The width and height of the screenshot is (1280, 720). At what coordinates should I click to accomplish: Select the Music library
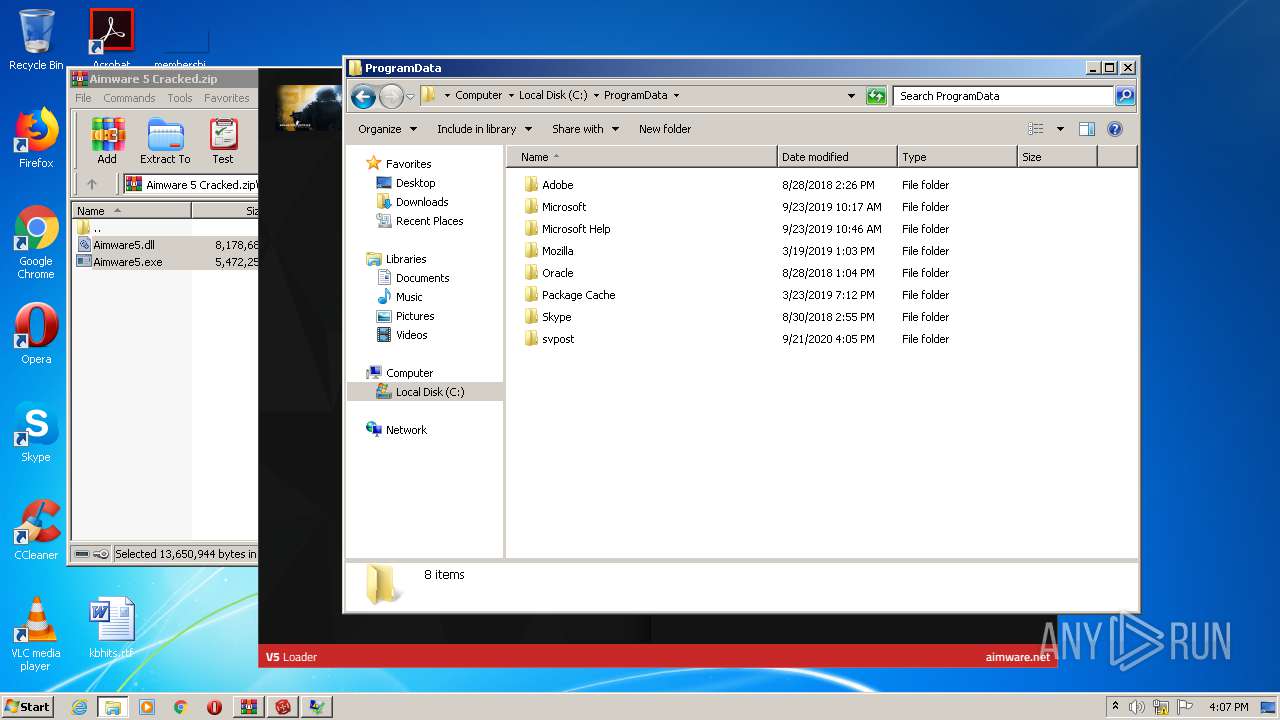[409, 297]
